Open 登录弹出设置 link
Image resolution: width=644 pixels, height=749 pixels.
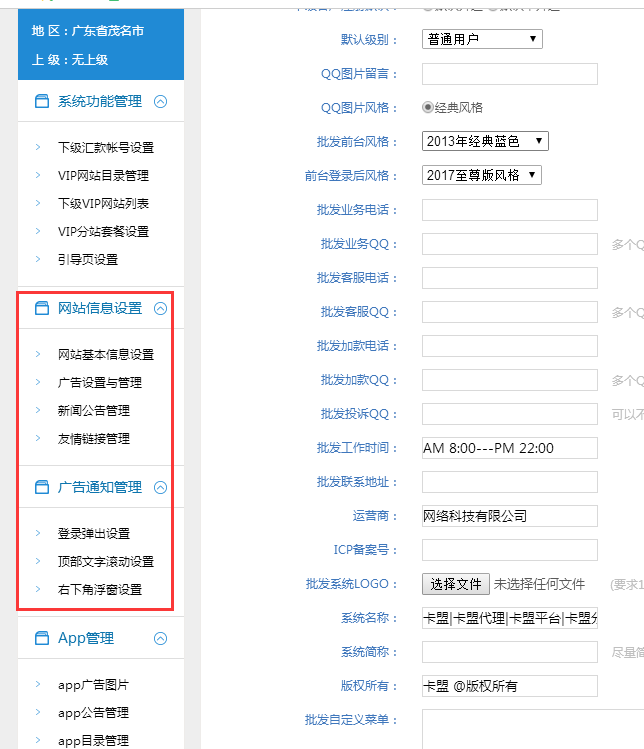[x=94, y=534]
